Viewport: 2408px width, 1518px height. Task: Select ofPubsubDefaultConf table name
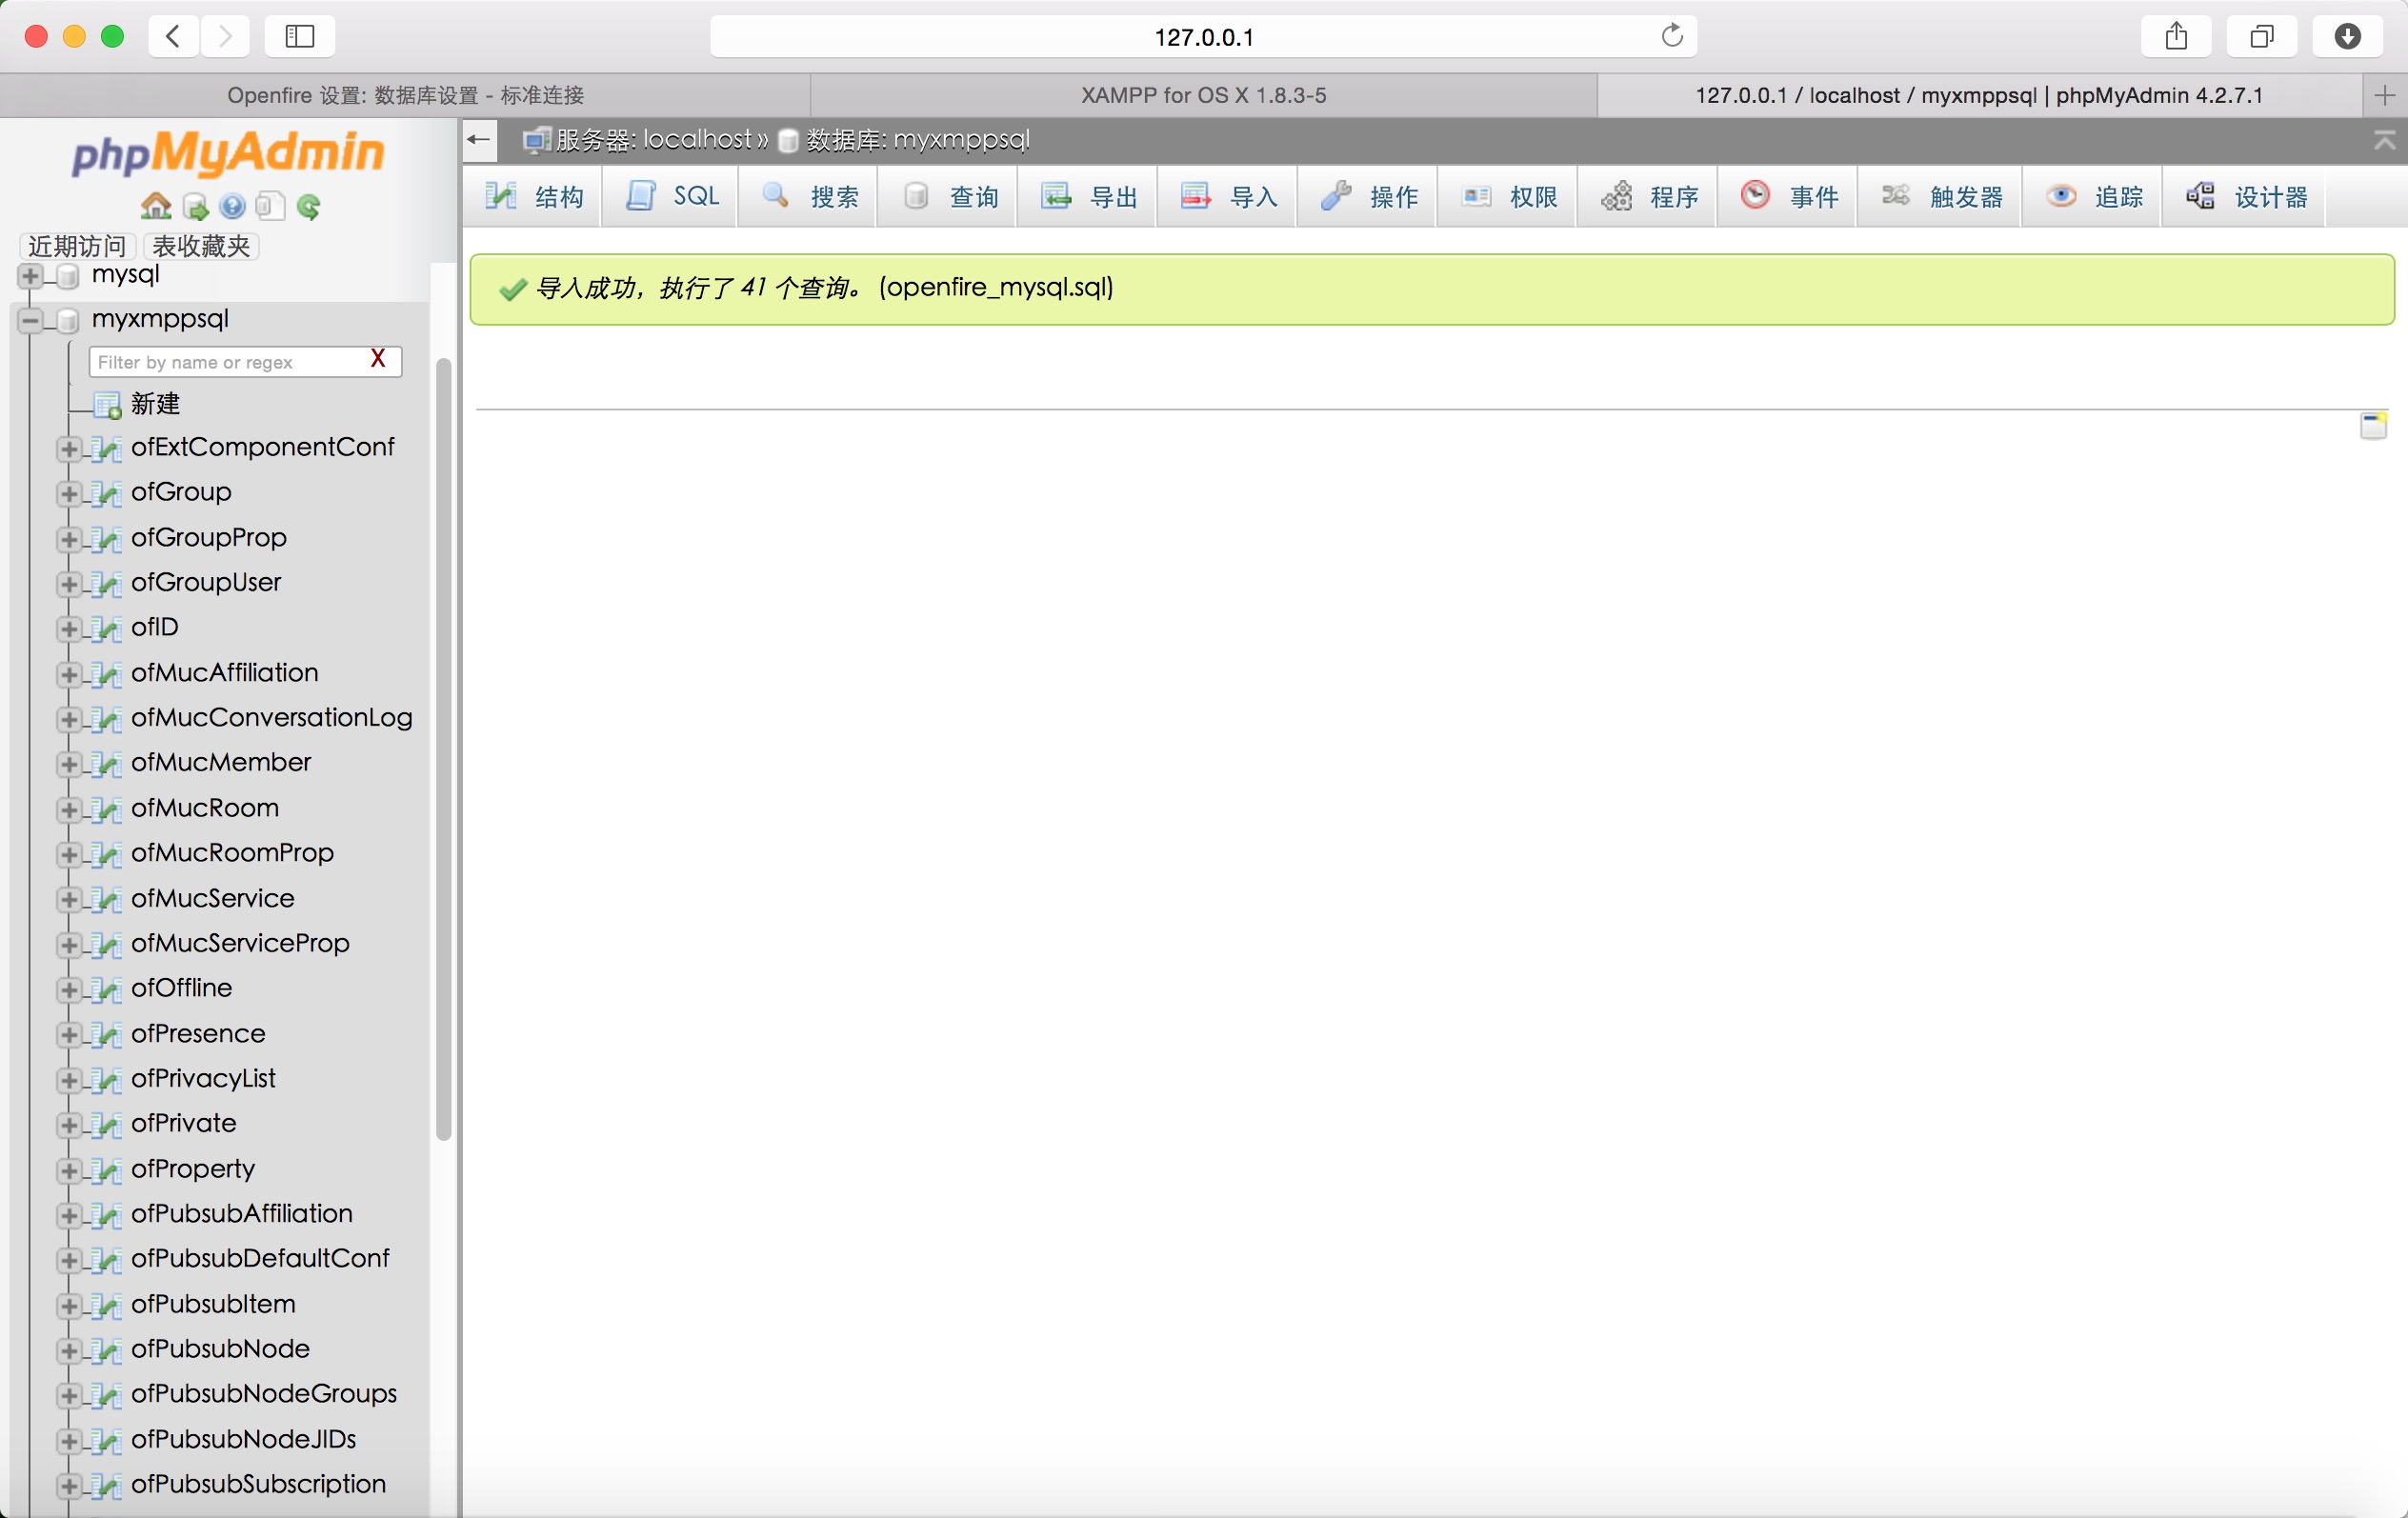pos(260,1259)
